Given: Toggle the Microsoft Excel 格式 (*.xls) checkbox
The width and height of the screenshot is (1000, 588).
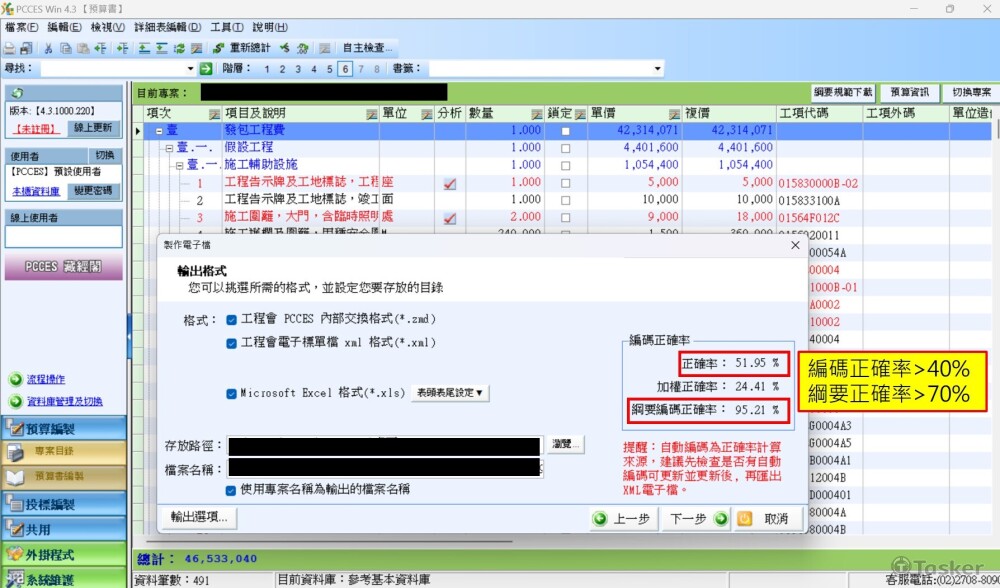Looking at the screenshot, I should pos(232,393).
